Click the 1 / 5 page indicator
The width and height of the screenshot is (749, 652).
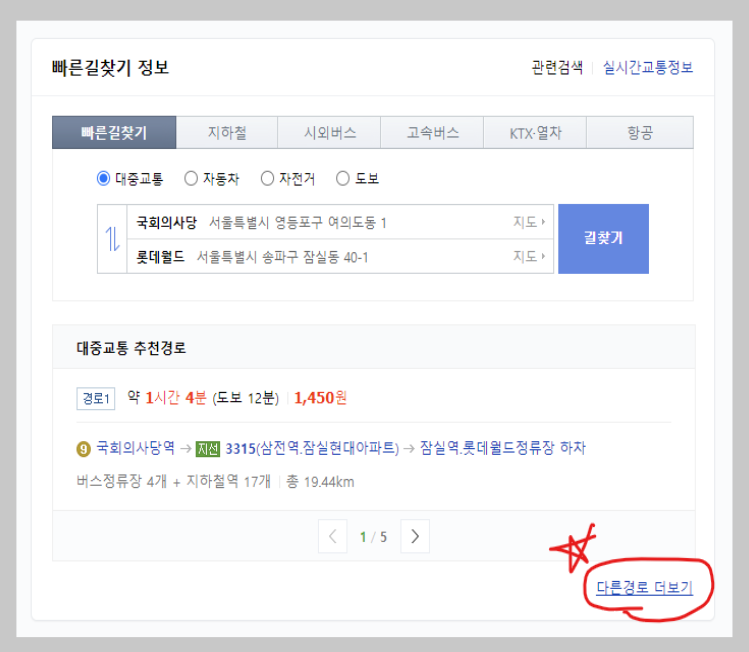pyautogui.click(x=374, y=537)
